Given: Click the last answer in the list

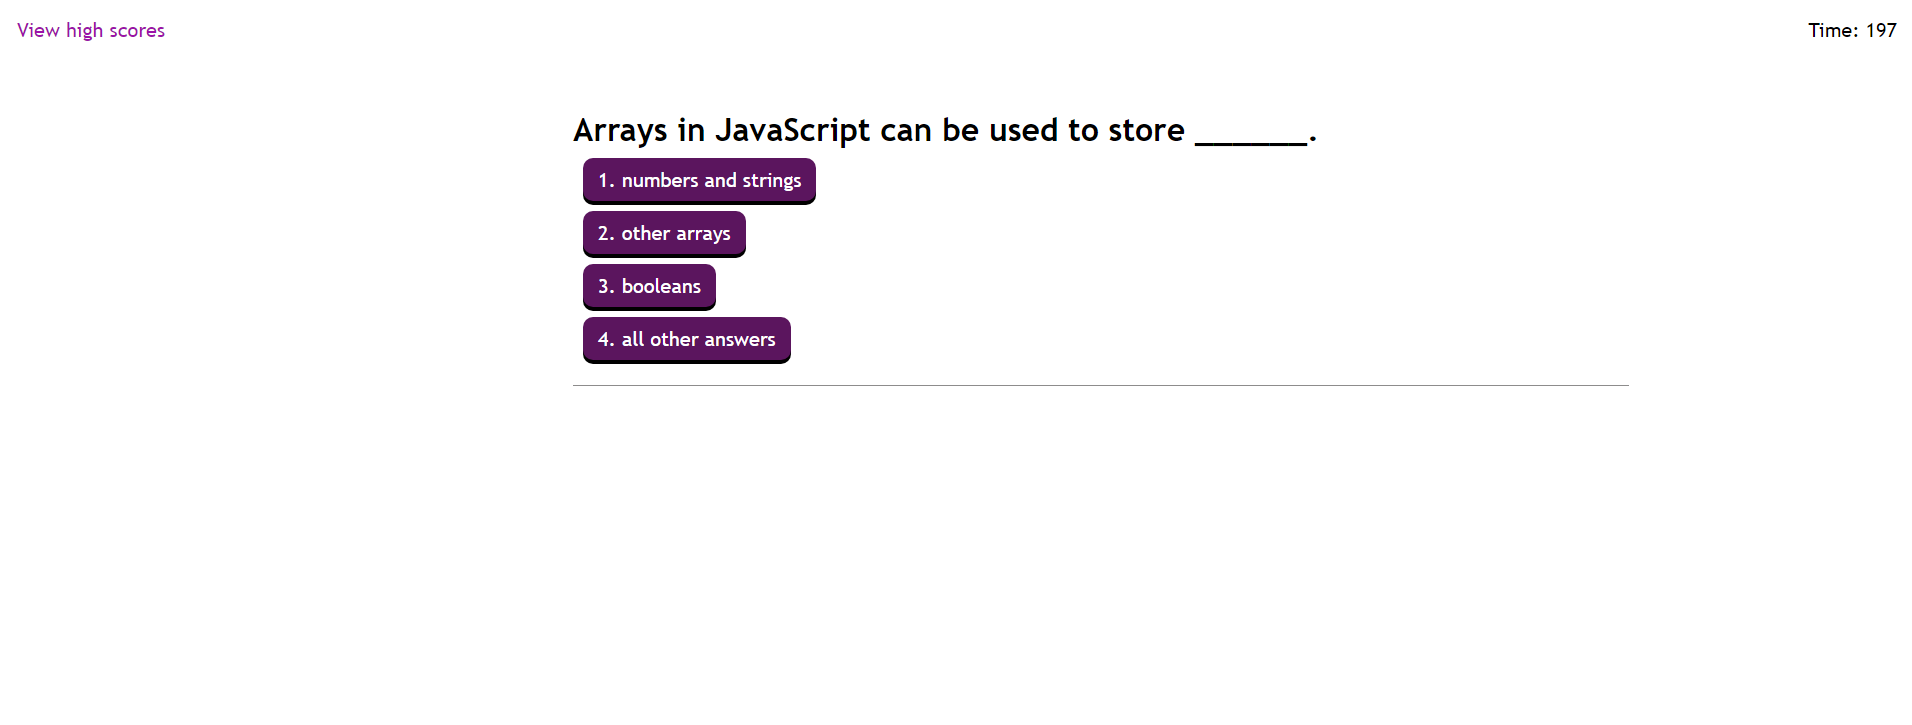Looking at the screenshot, I should tap(686, 339).
